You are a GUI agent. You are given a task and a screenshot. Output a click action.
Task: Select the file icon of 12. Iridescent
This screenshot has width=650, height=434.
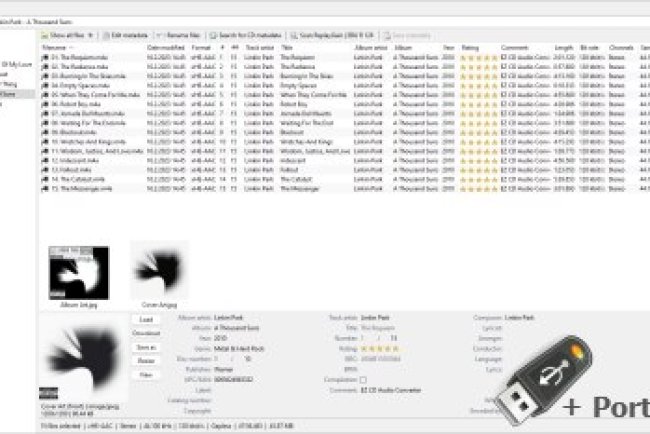[x=45, y=160]
